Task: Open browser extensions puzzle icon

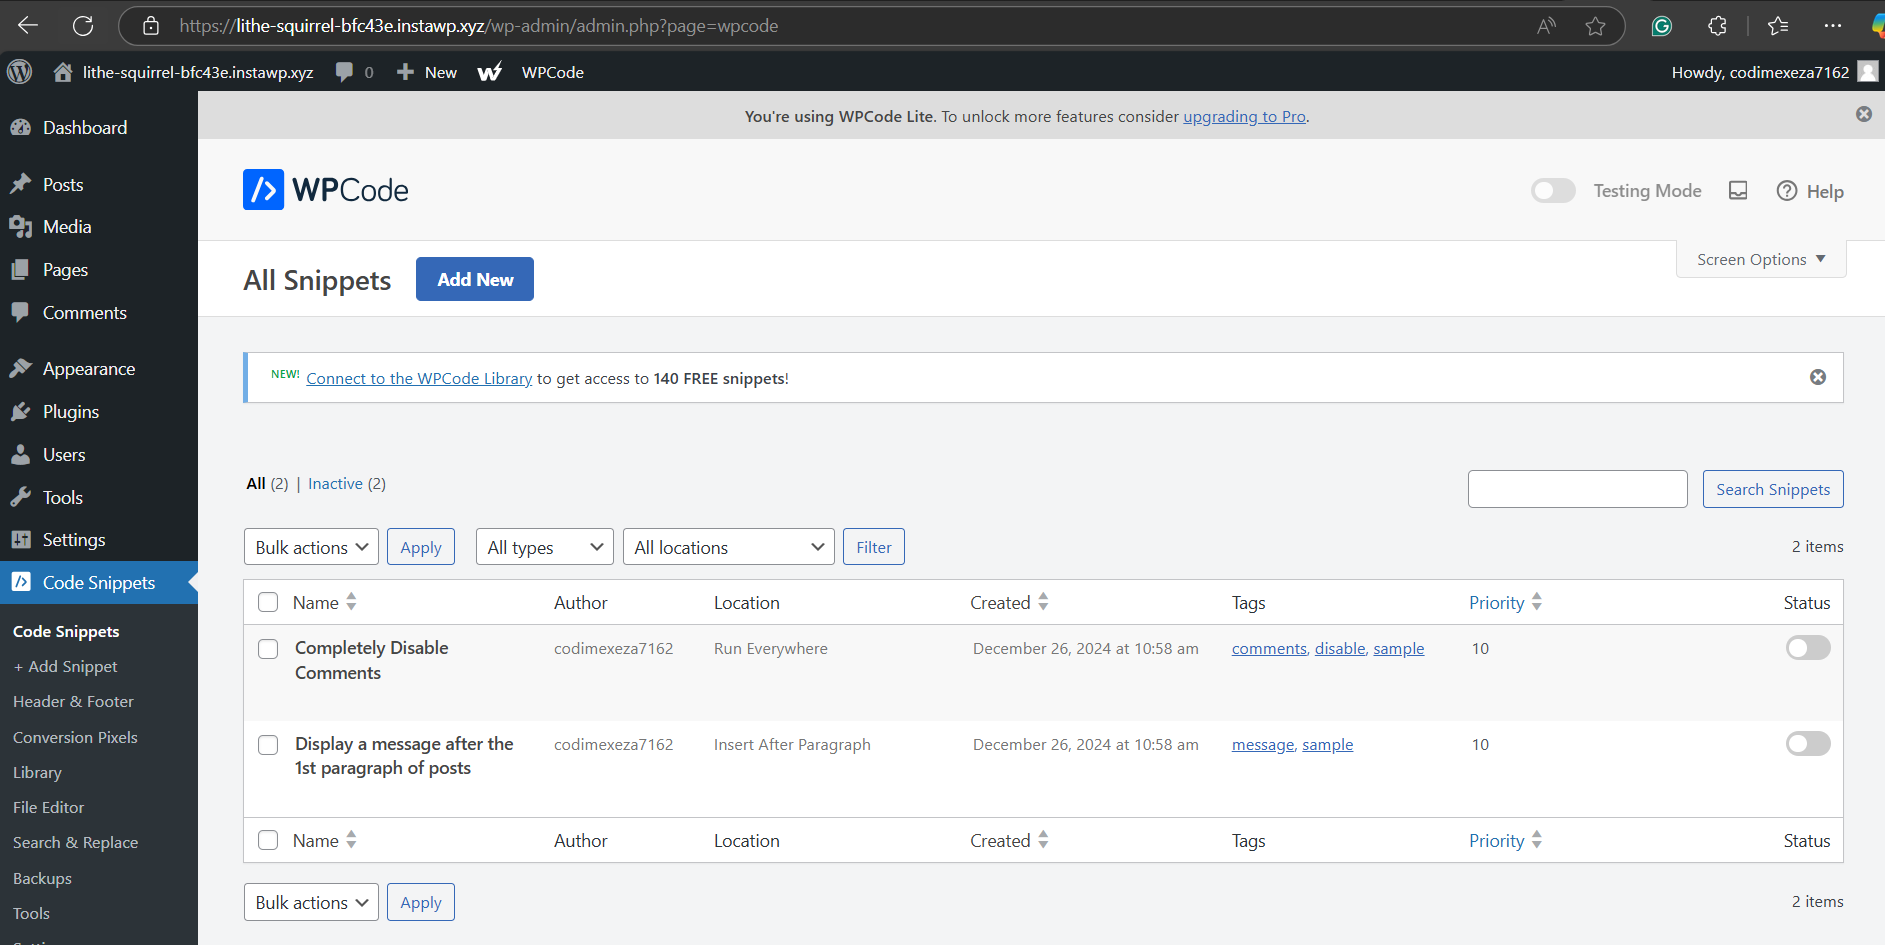Action: [1717, 26]
